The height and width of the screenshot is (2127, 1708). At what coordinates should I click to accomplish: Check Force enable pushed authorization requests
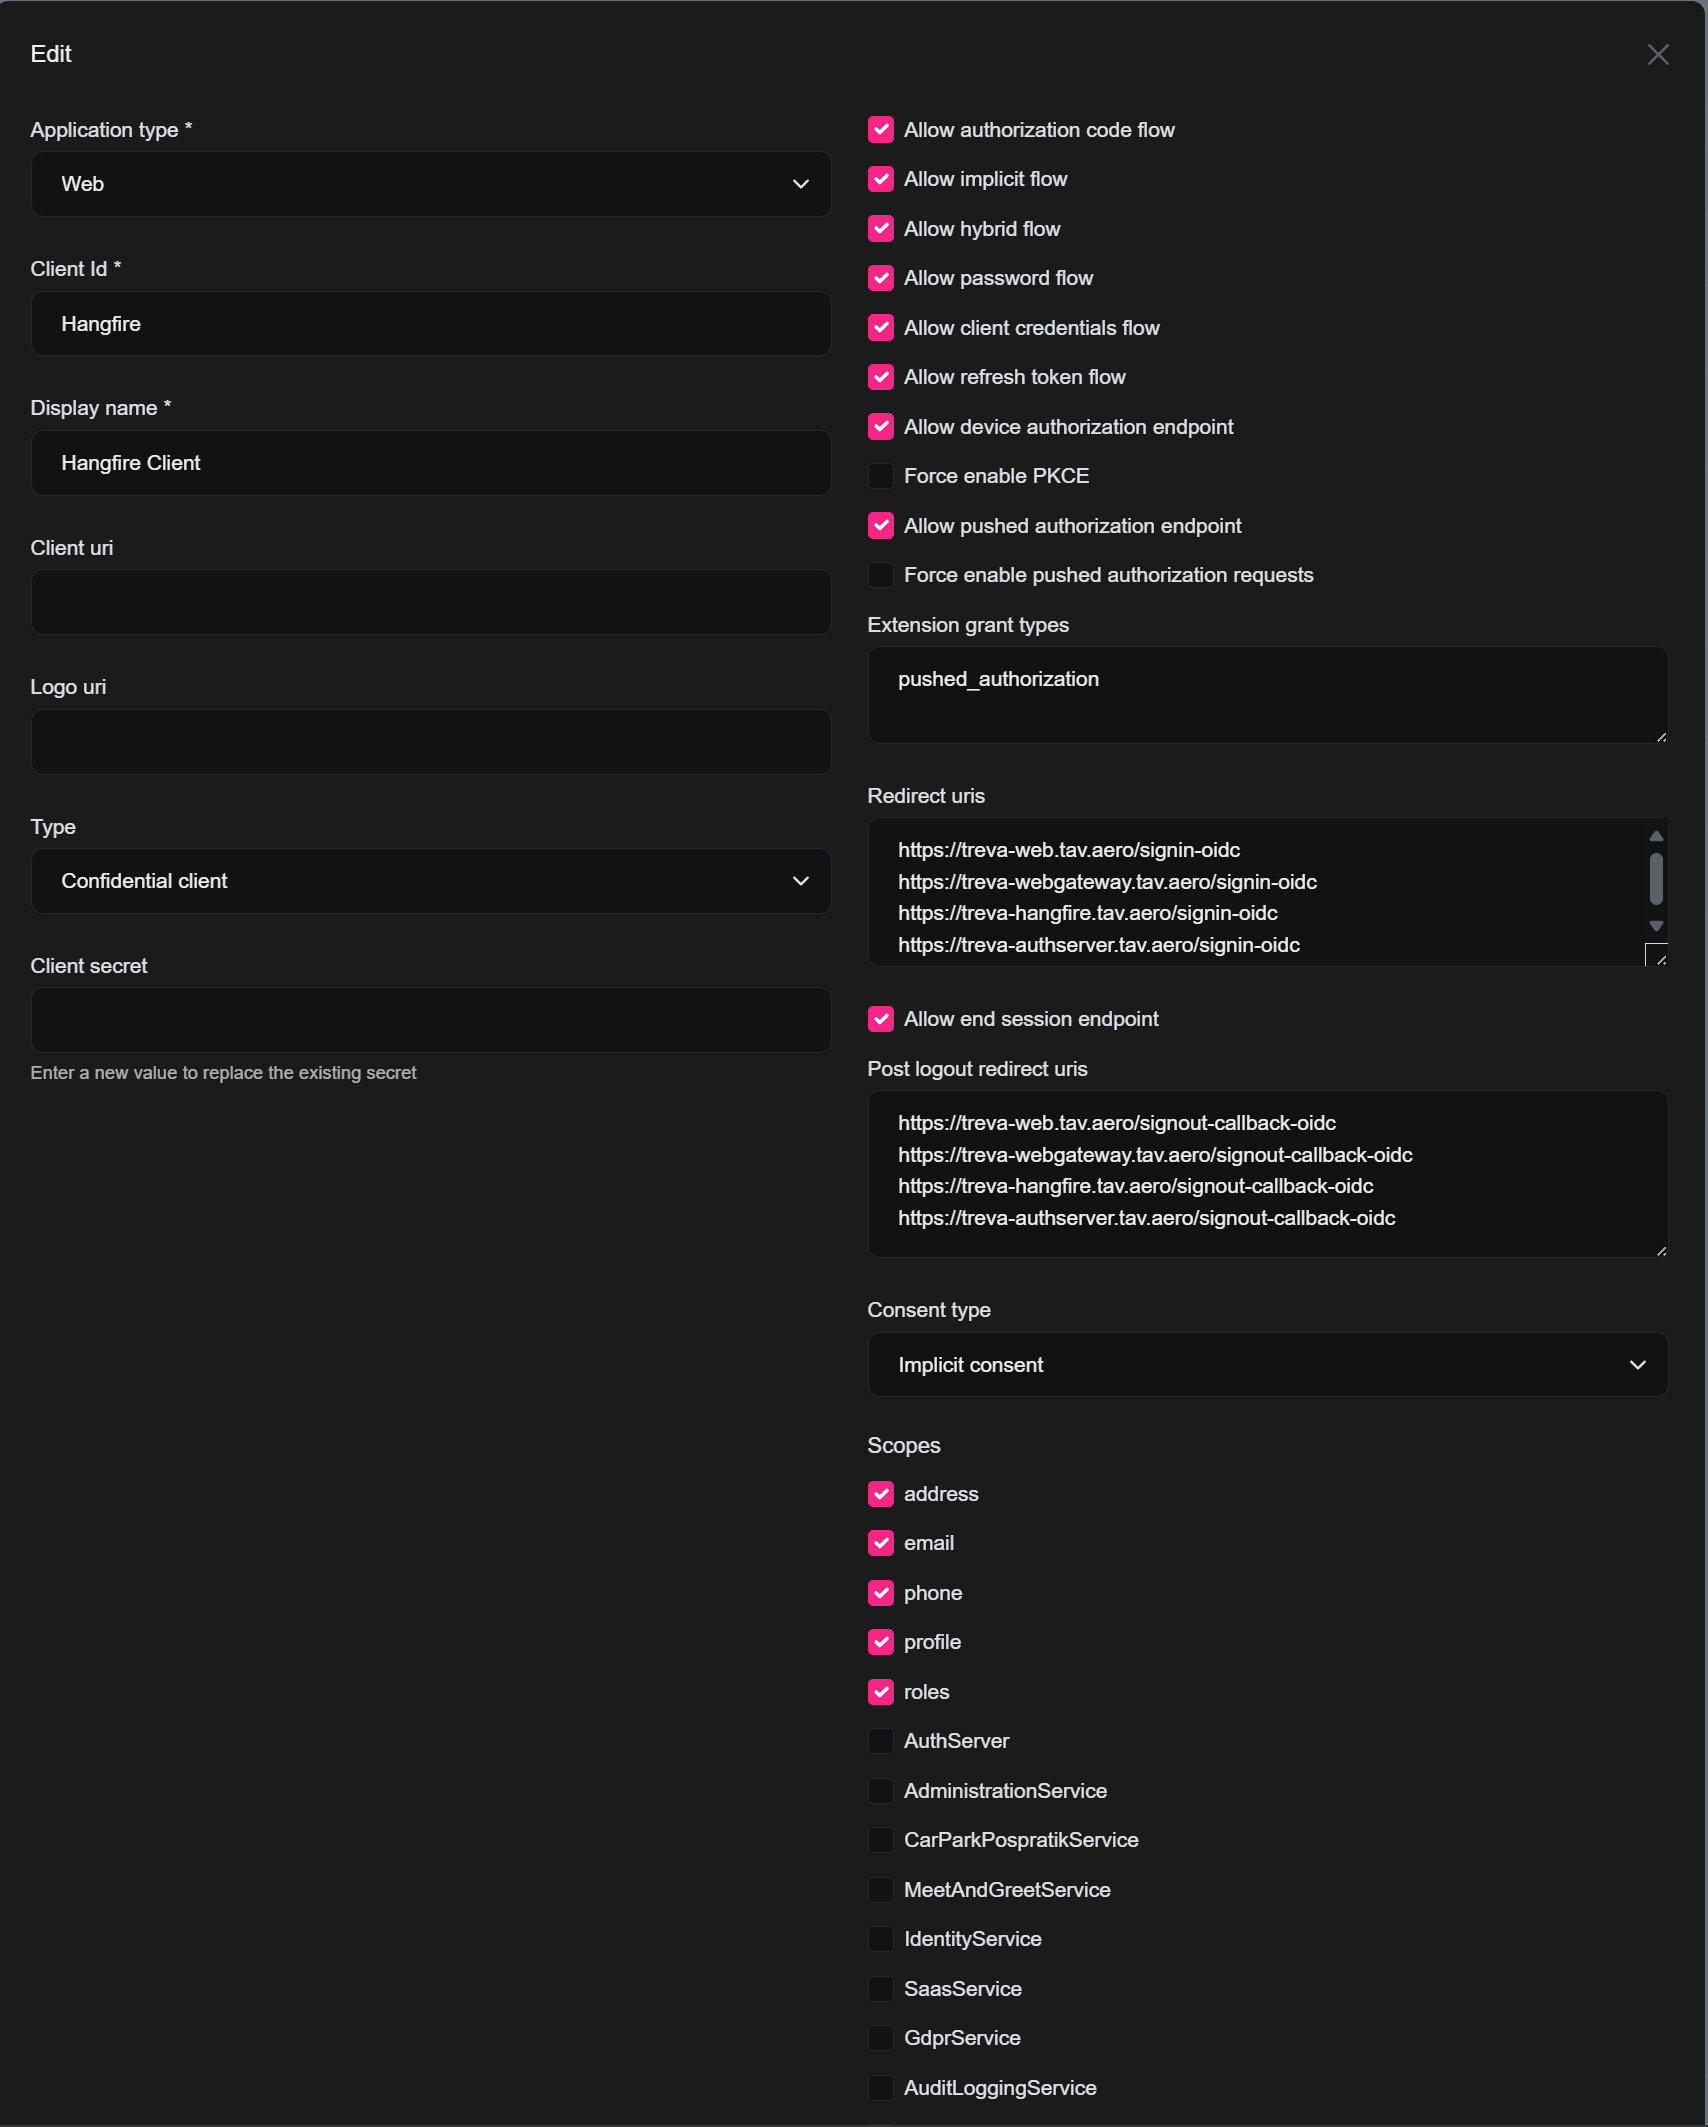[881, 575]
